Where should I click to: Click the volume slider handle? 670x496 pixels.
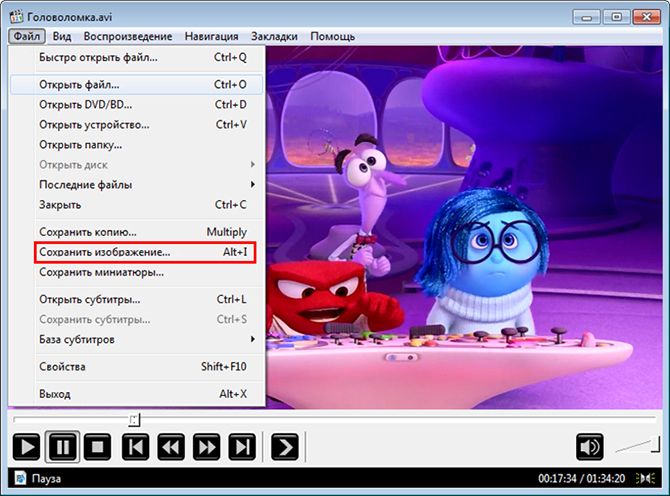point(655,444)
